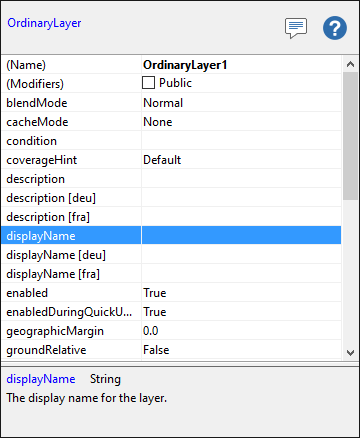Toggle the Public modifier checkbox
The width and height of the screenshot is (360, 438).
[148, 83]
